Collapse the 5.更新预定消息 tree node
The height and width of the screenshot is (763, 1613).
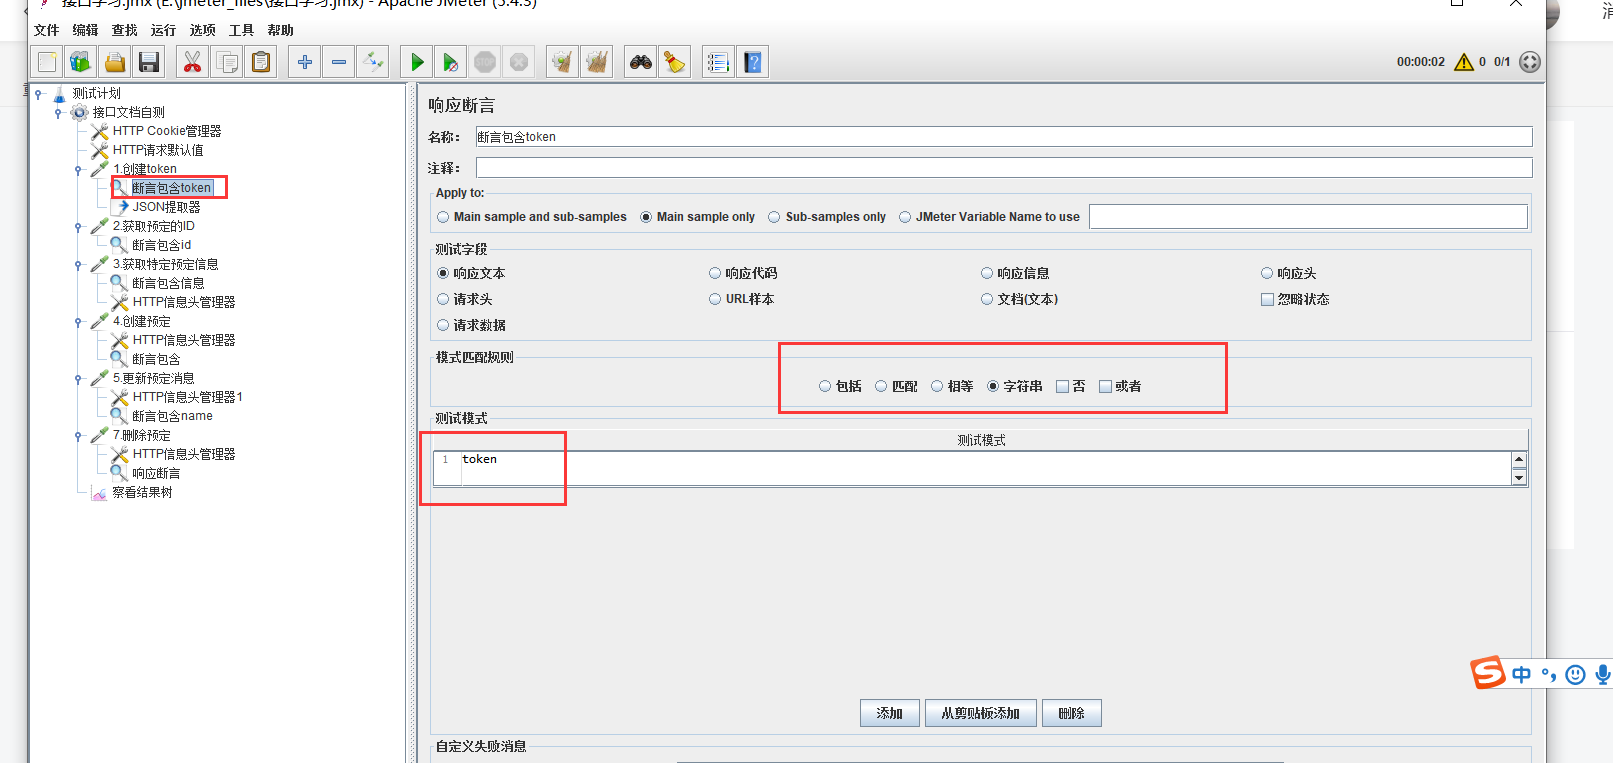coord(78,379)
